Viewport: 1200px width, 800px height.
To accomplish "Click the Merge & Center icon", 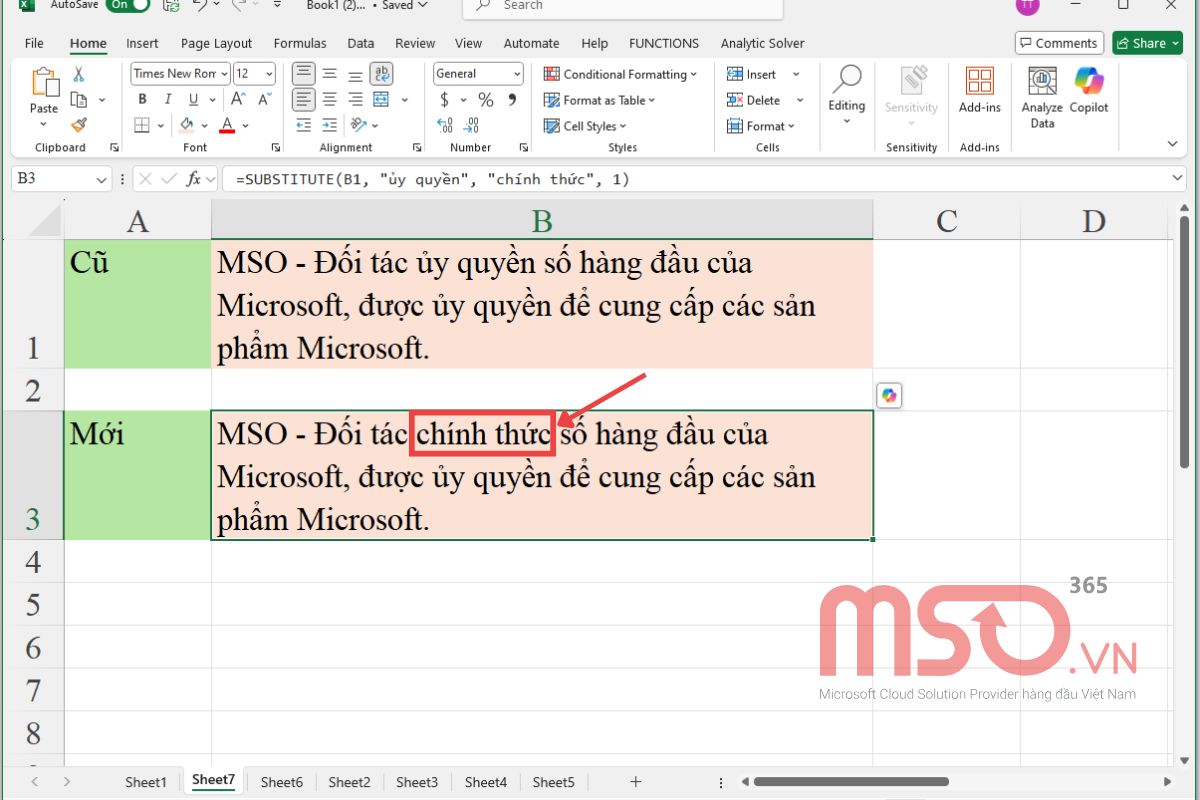I will (x=381, y=100).
